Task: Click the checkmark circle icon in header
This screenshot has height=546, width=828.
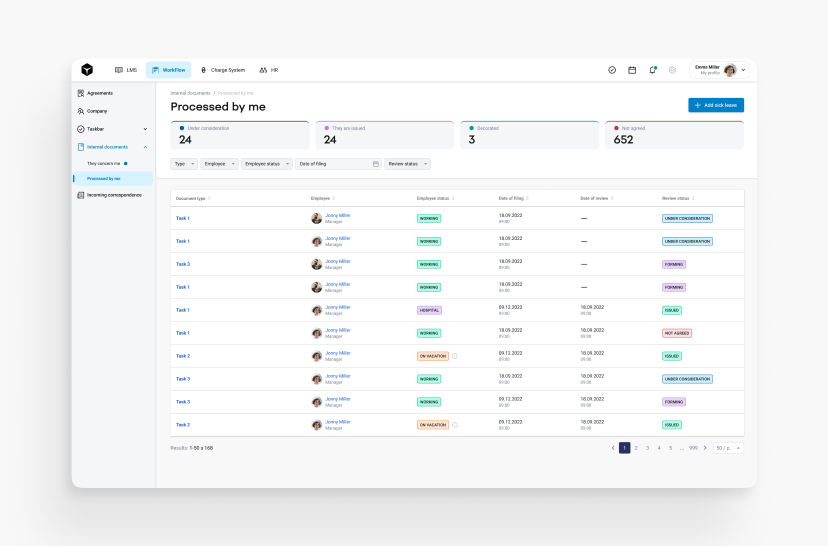Action: coord(612,70)
